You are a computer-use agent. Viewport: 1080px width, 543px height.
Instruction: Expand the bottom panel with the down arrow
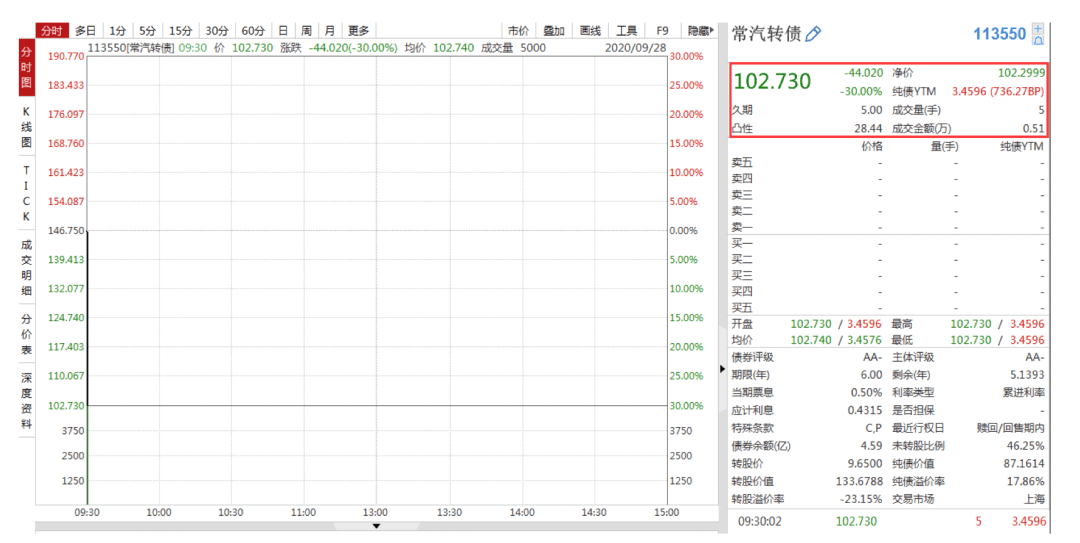(376, 526)
